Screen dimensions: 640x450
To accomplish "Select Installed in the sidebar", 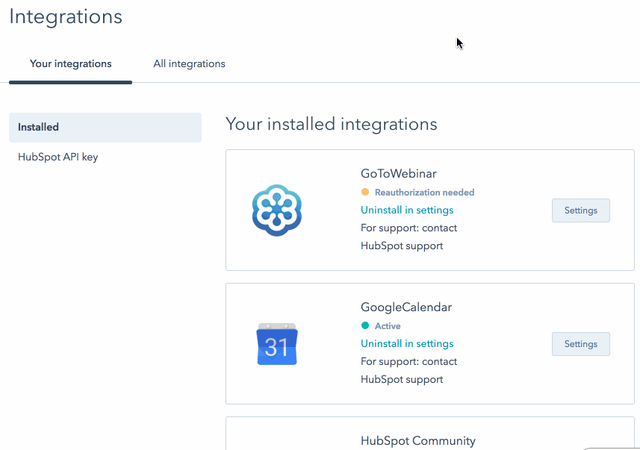I will pos(105,127).
